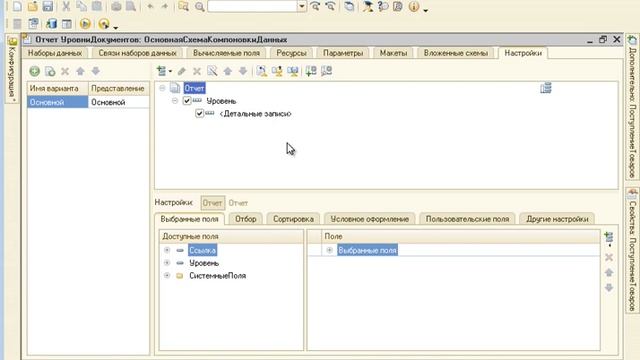This screenshot has height=360, width=640.
Task: Switch to the Наборы данных tab
Action: (55, 53)
